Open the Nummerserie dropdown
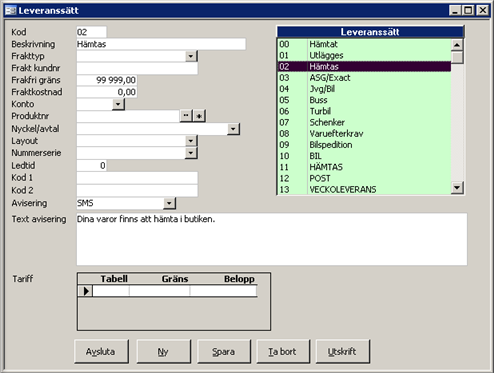Screen dimensions: 494x373 pyautogui.click(x=191, y=153)
